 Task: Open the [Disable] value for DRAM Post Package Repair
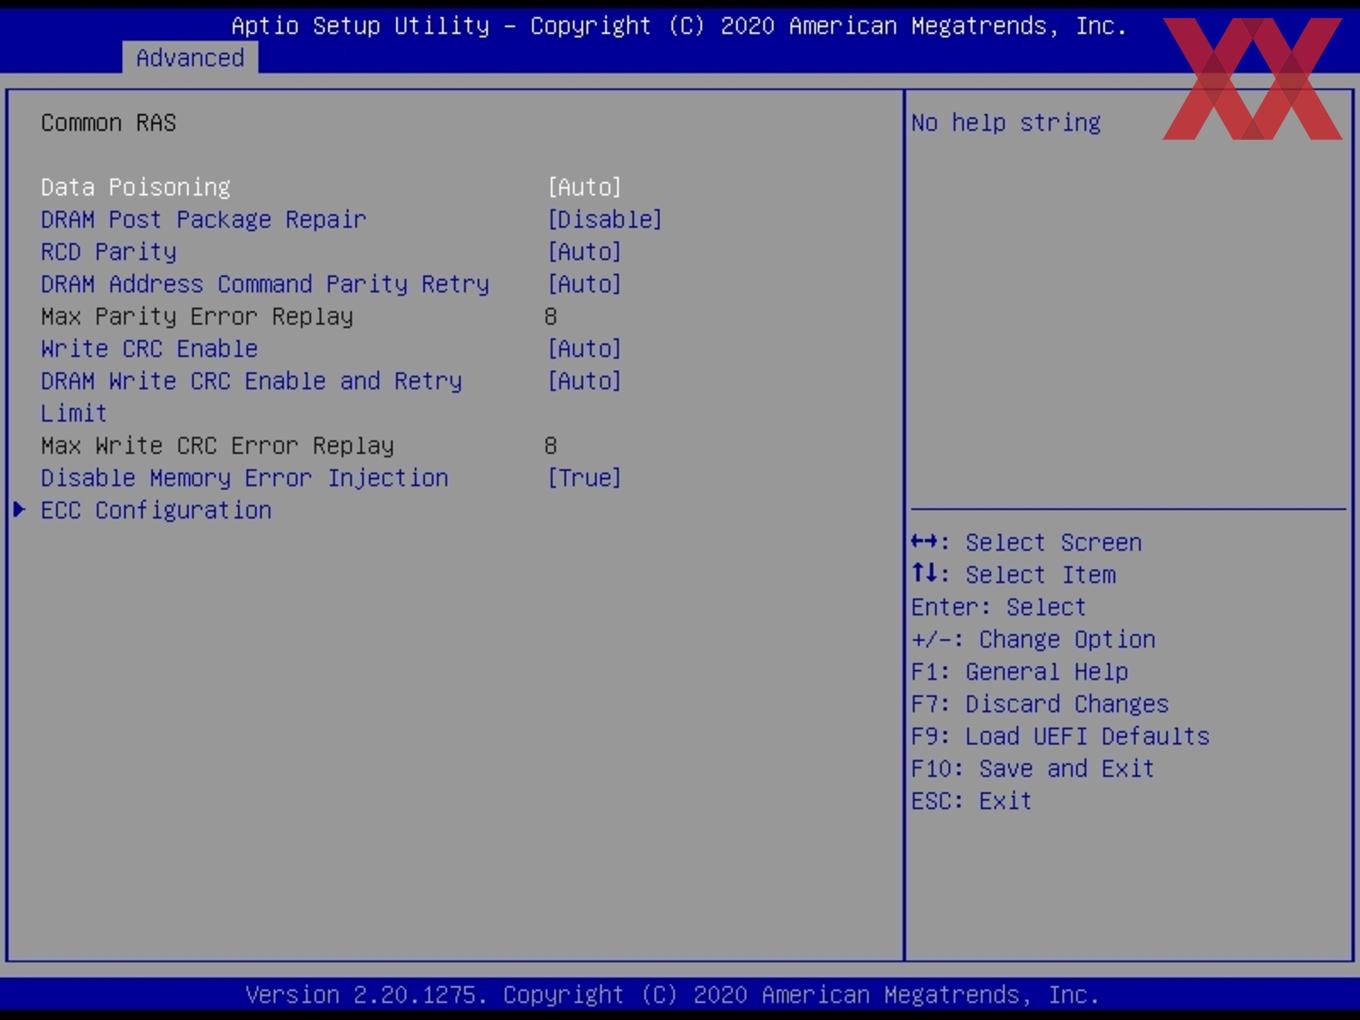pos(605,219)
